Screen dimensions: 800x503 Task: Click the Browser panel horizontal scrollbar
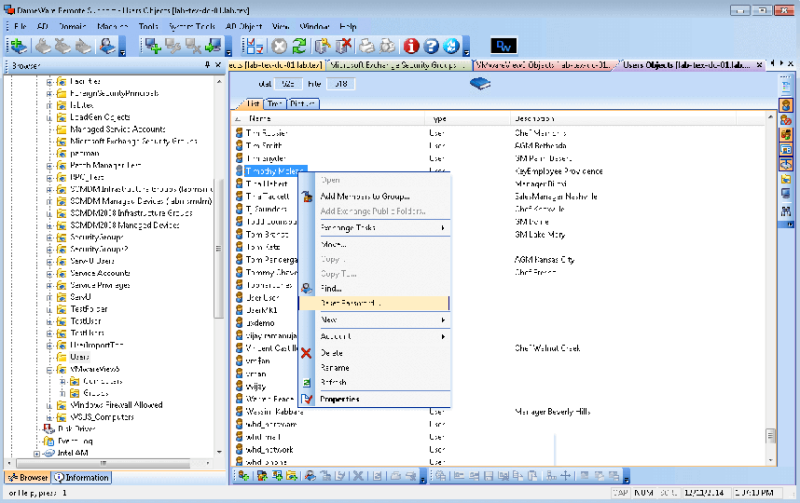(x=104, y=463)
